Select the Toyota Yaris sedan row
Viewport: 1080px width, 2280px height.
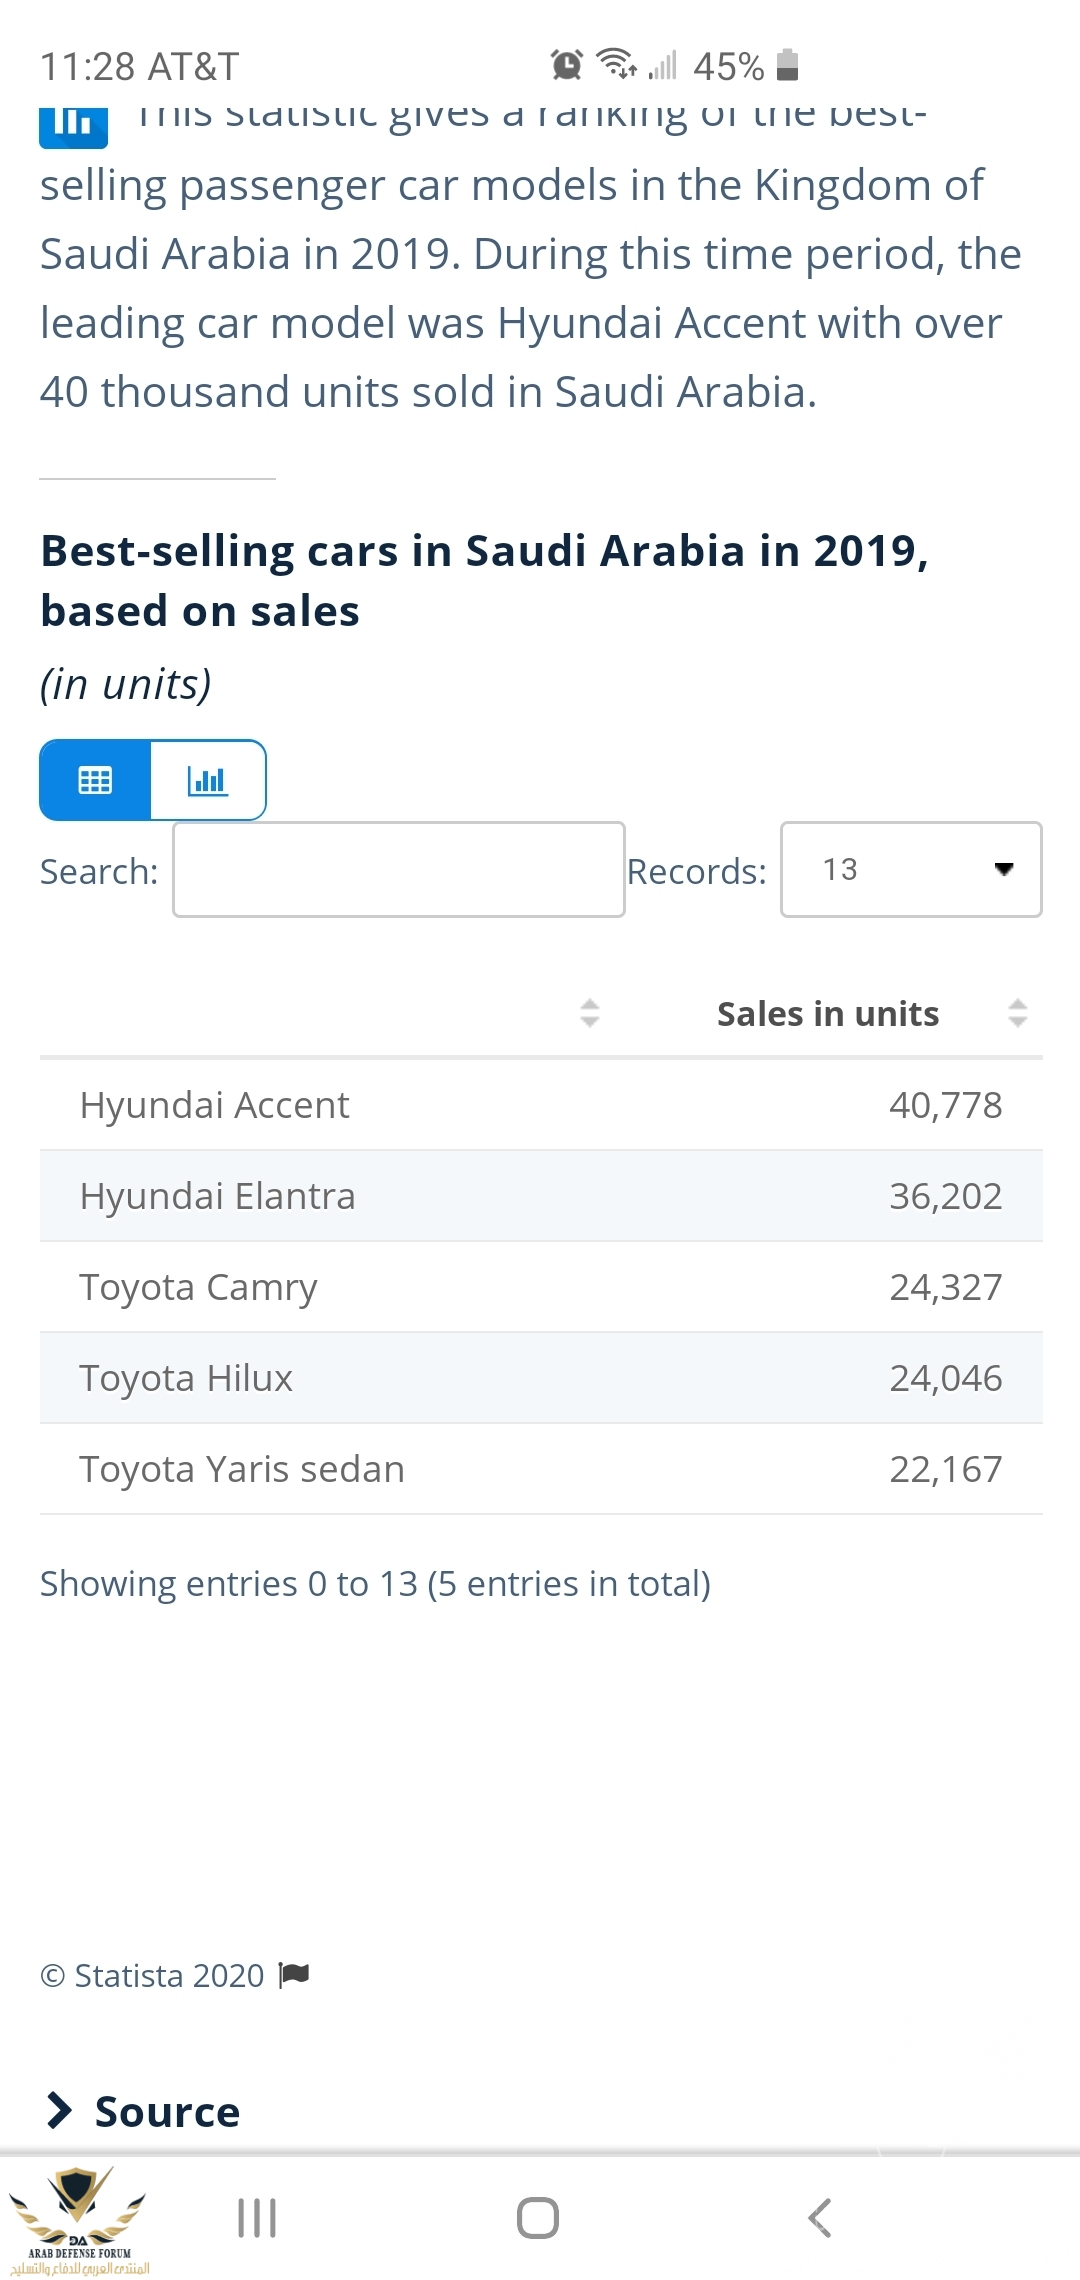click(540, 1469)
